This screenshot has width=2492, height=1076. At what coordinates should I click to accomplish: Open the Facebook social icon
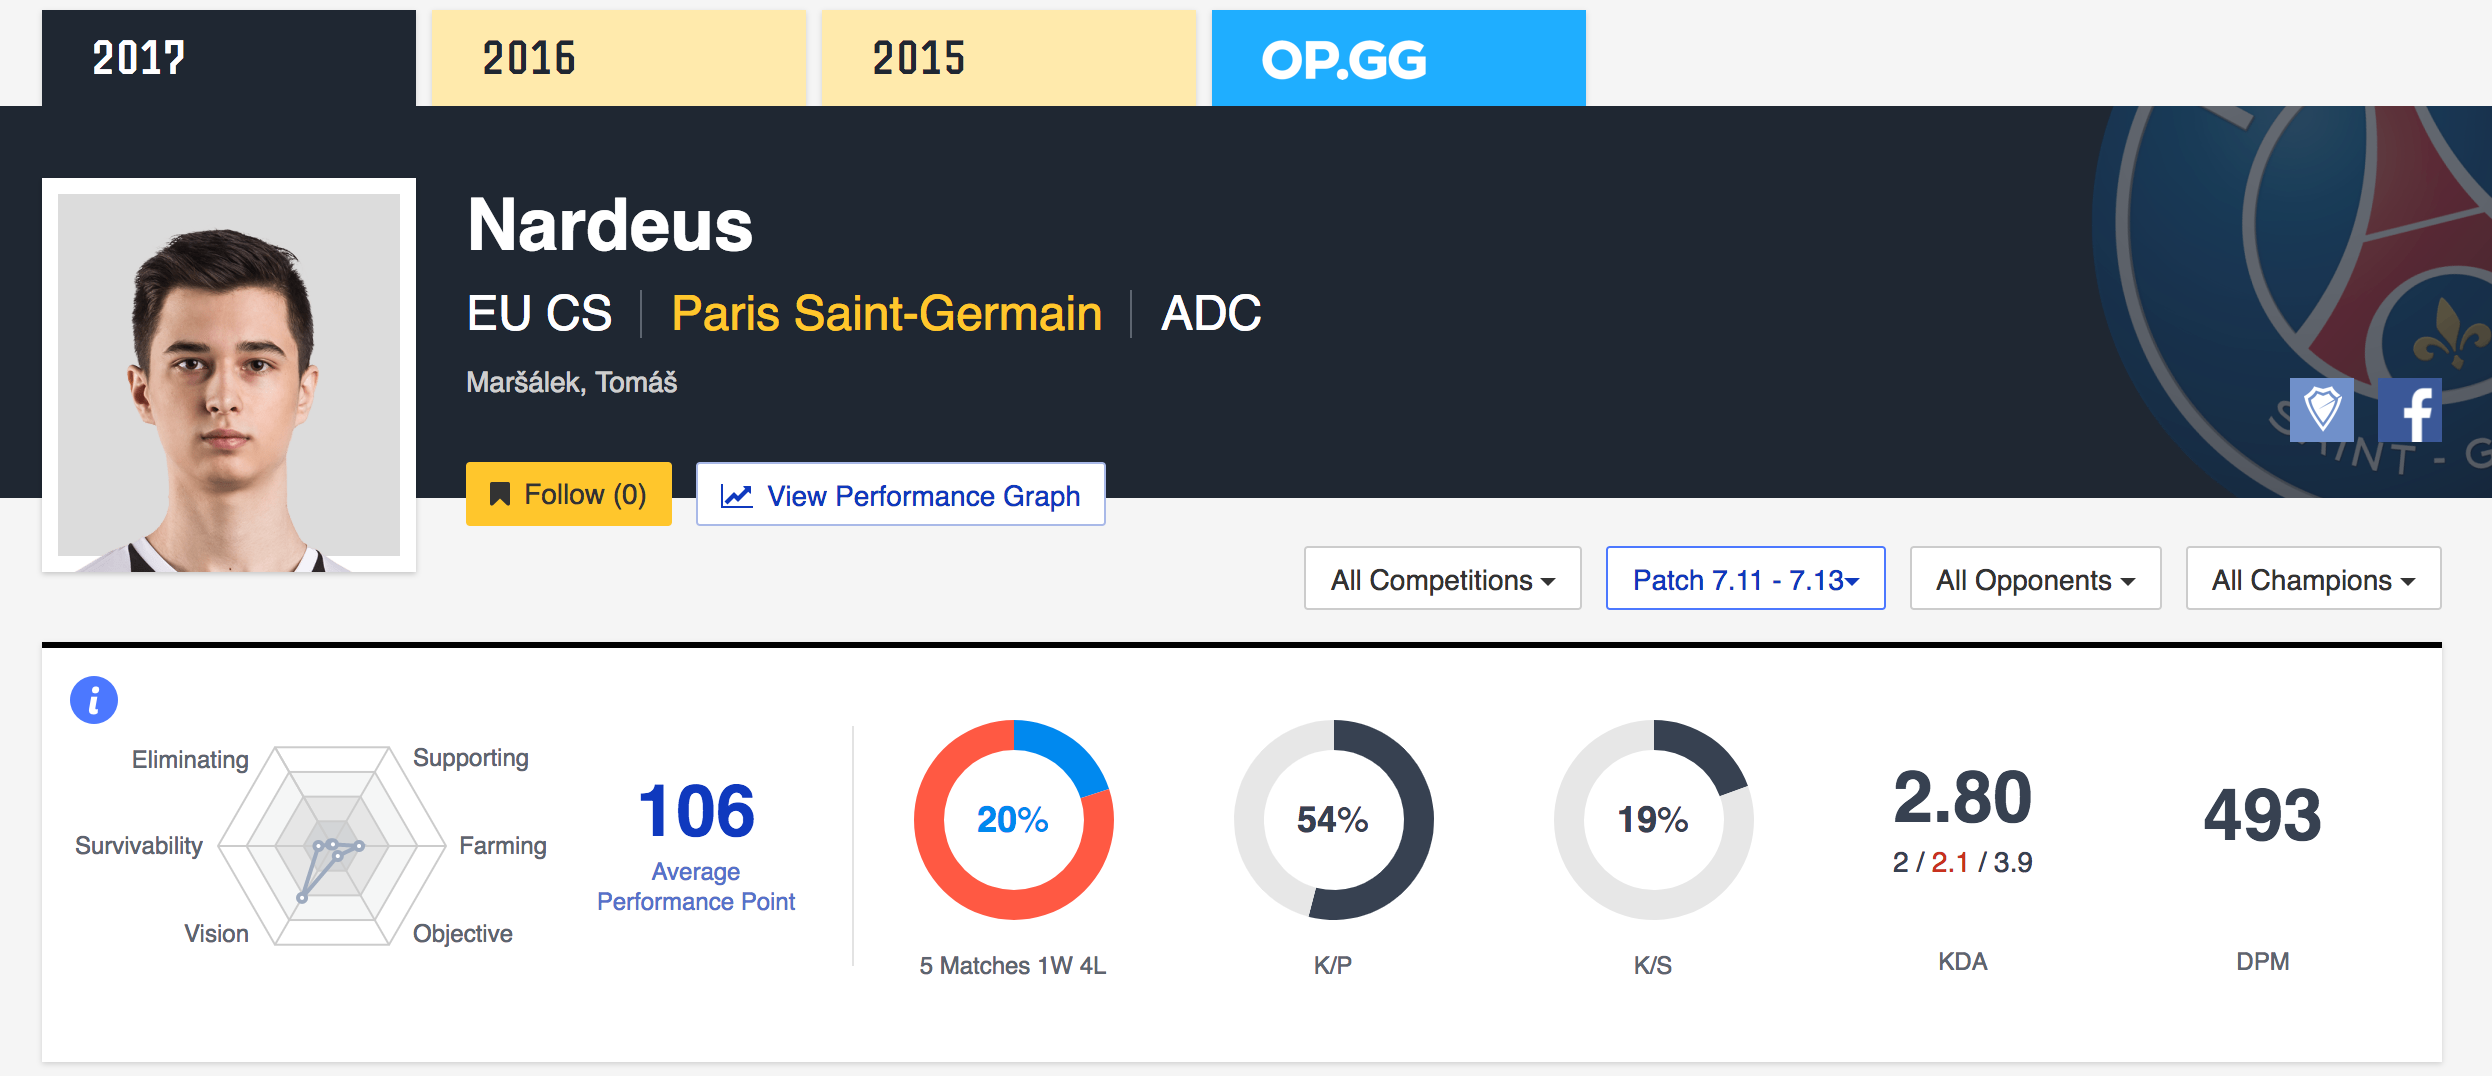pos(2409,410)
